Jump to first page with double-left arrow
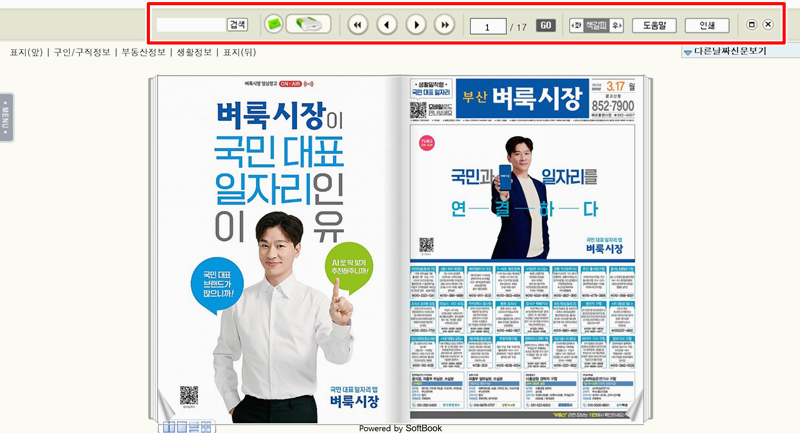The image size is (800, 433). point(358,24)
